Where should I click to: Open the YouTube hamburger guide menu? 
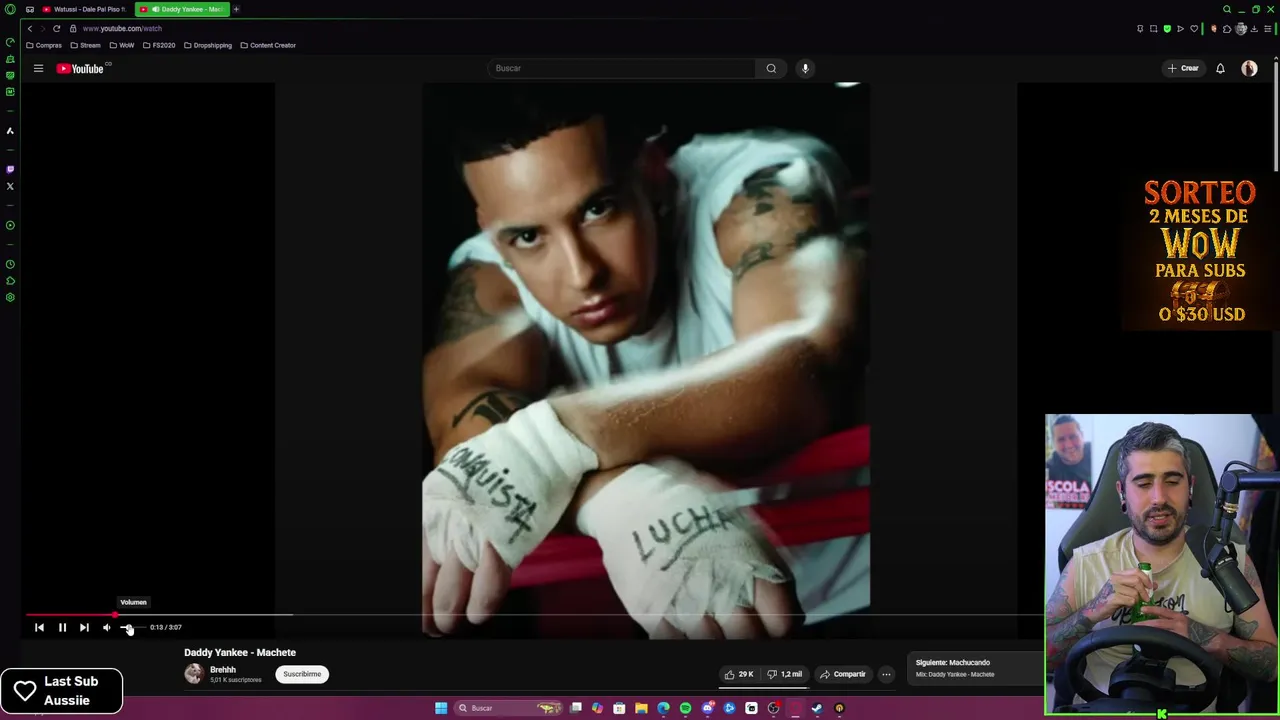pos(38,68)
